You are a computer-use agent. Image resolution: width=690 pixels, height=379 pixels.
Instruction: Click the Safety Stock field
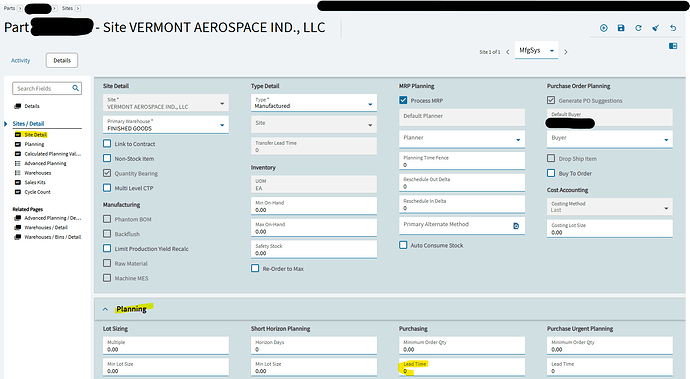[314, 249]
